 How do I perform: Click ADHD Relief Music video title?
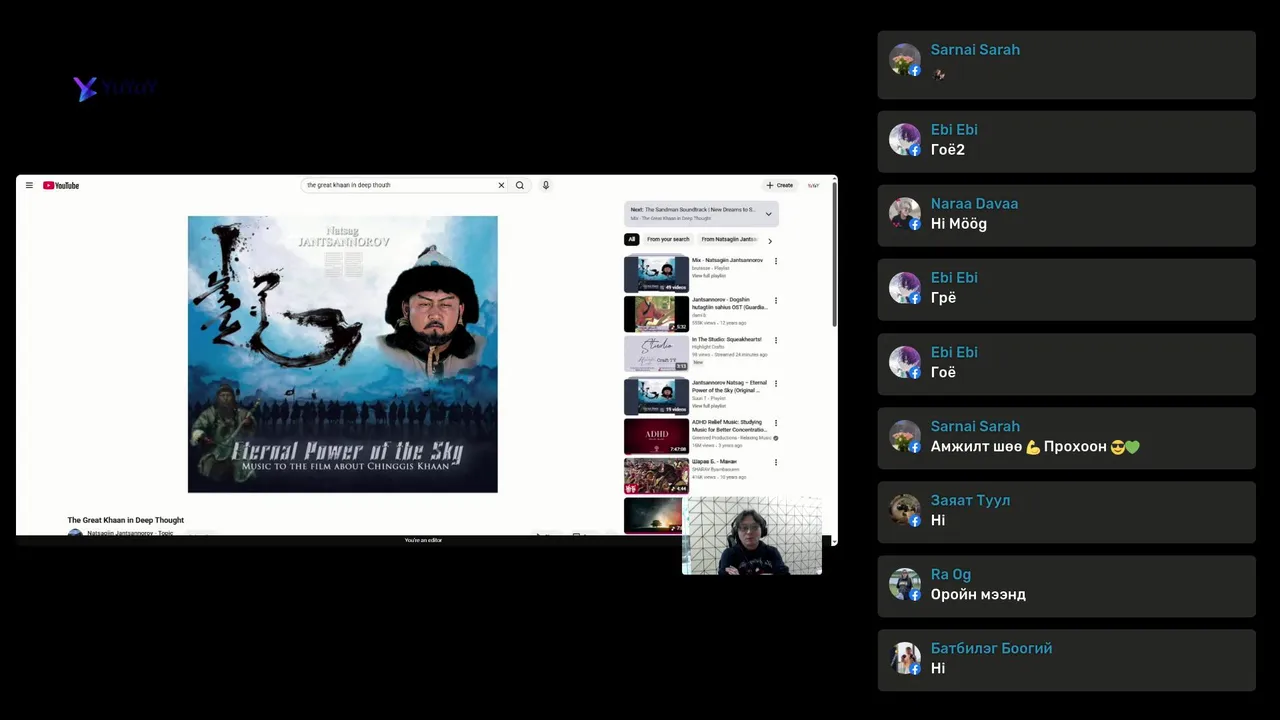pos(729,426)
